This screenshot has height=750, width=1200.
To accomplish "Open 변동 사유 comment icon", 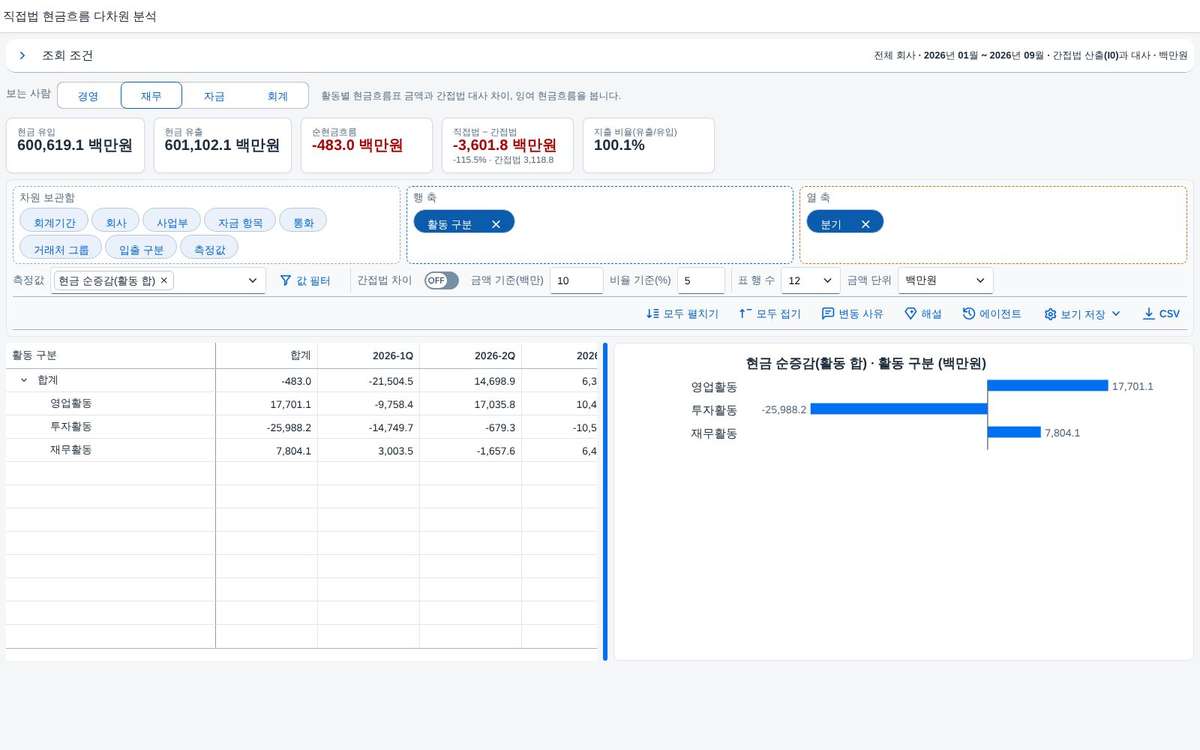I will pos(828,314).
